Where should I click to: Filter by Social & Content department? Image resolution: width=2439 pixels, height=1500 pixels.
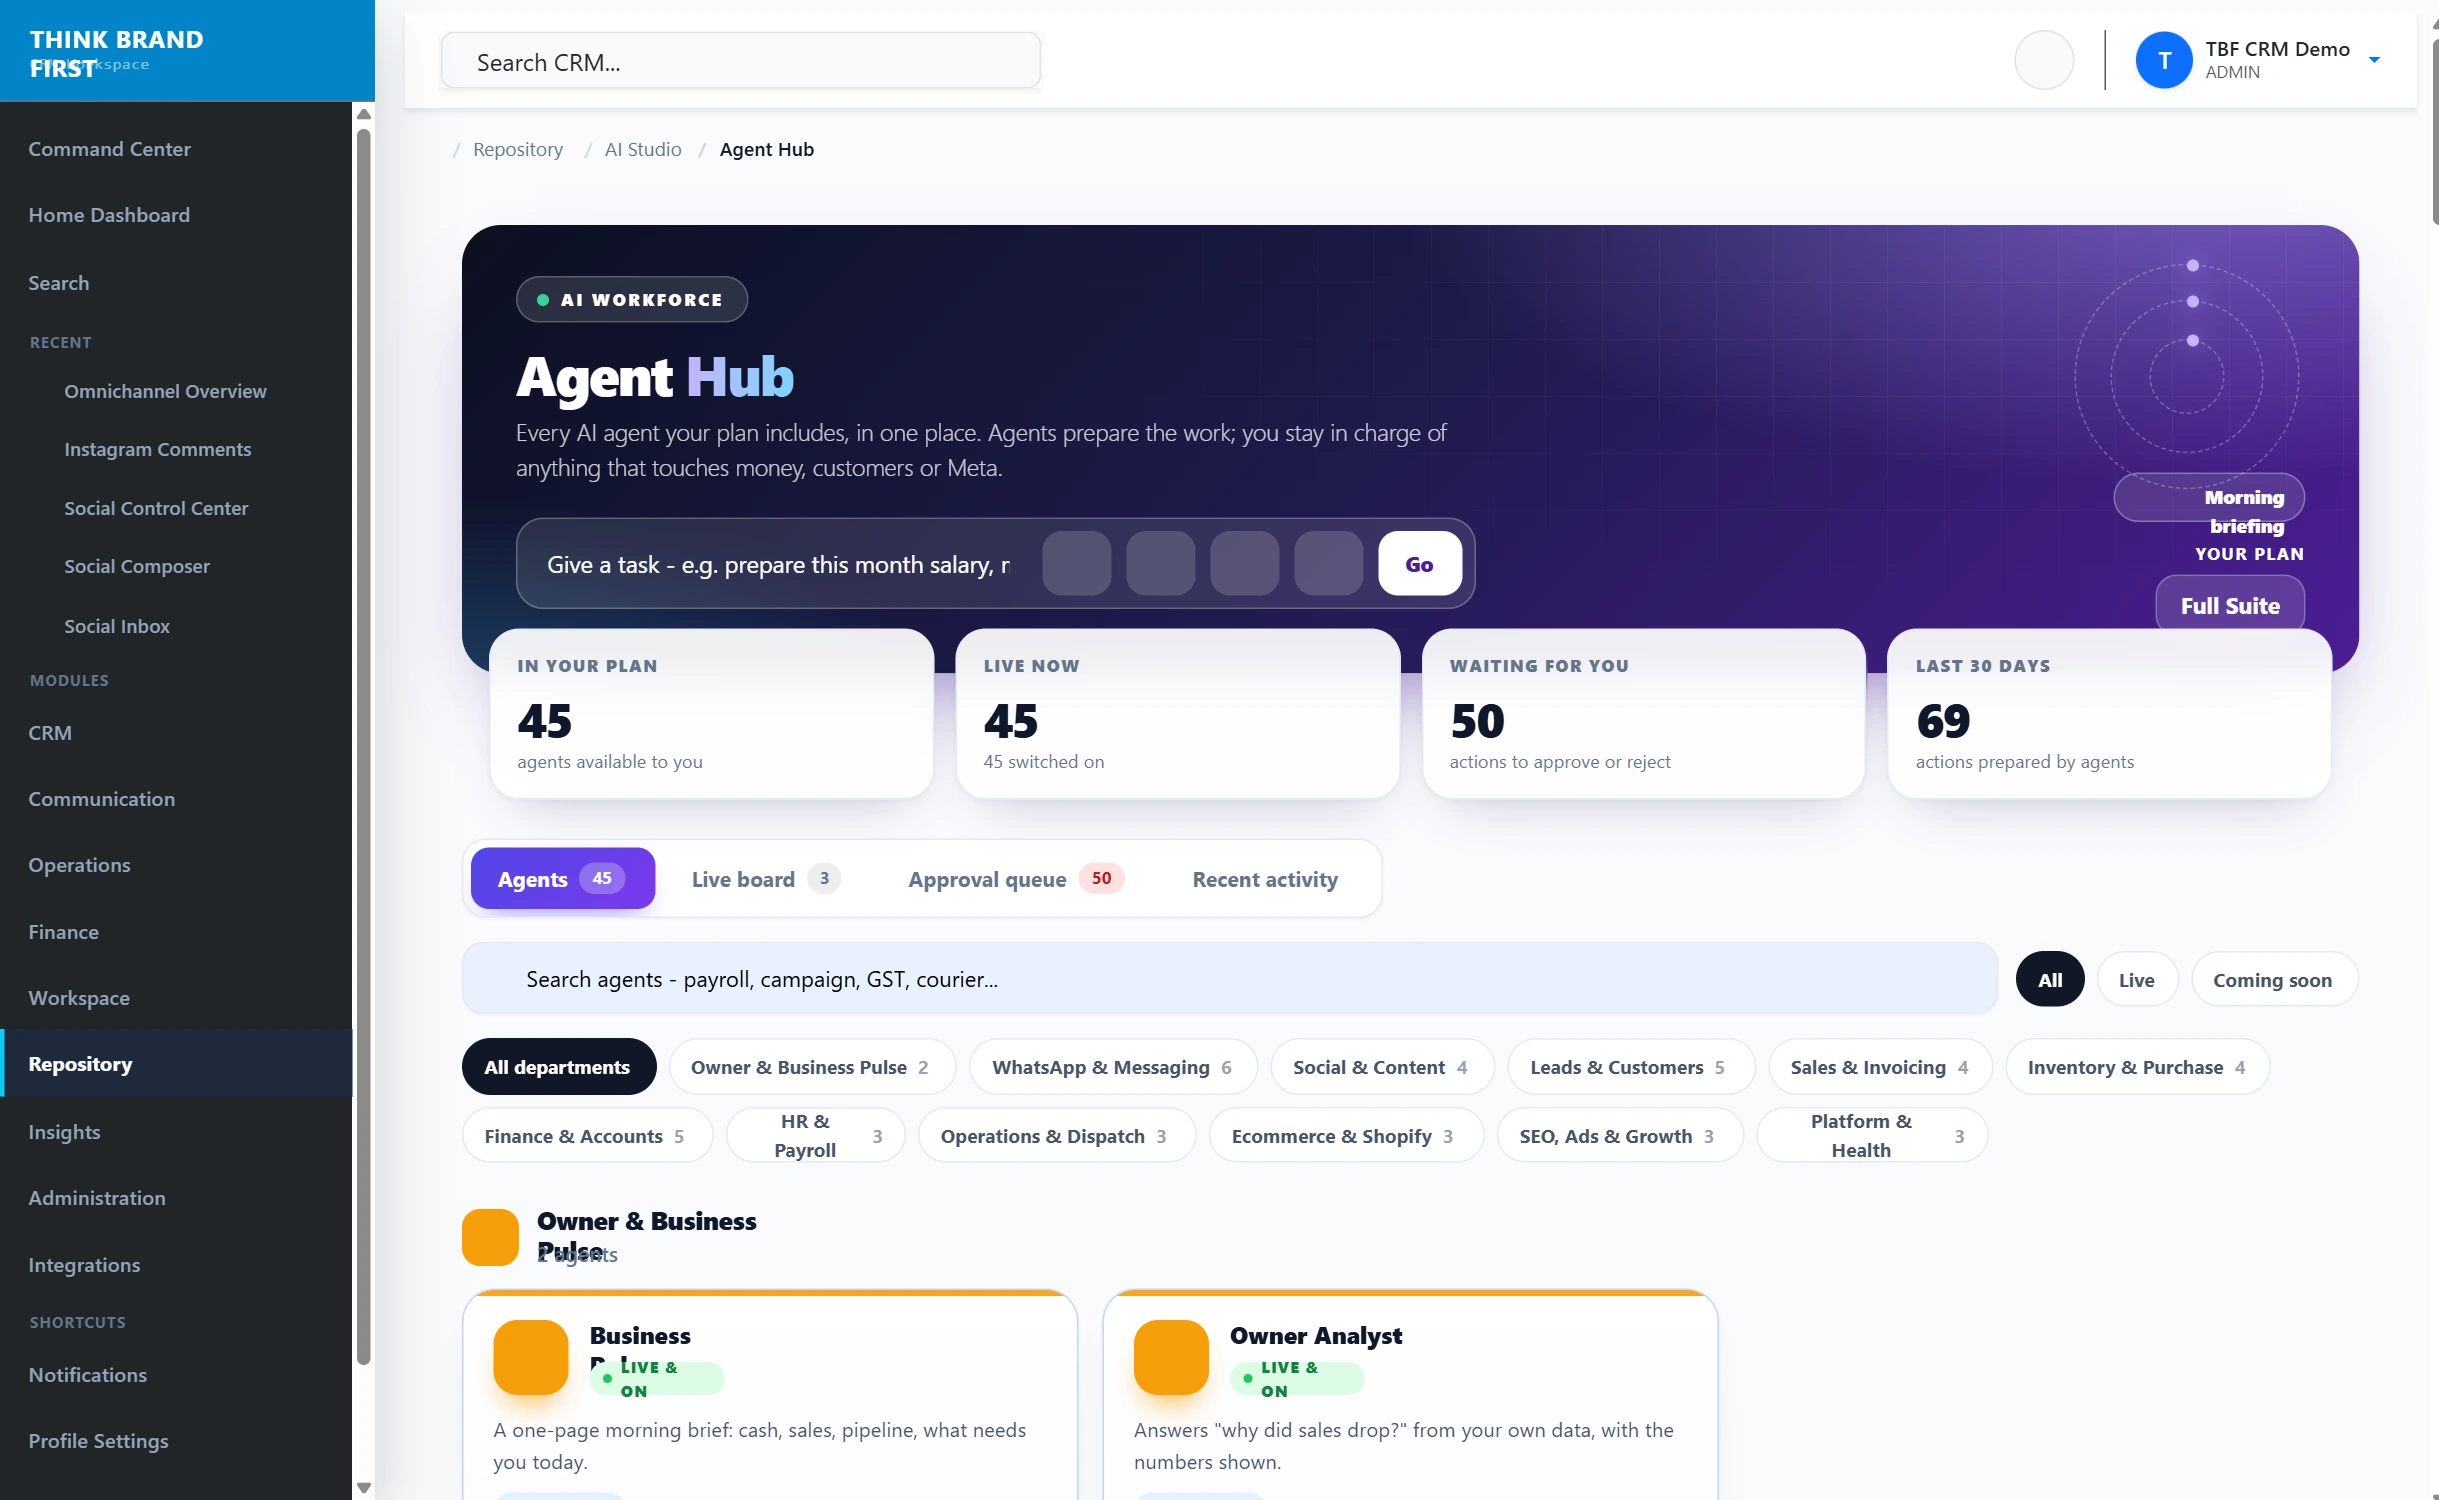coord(1381,1067)
